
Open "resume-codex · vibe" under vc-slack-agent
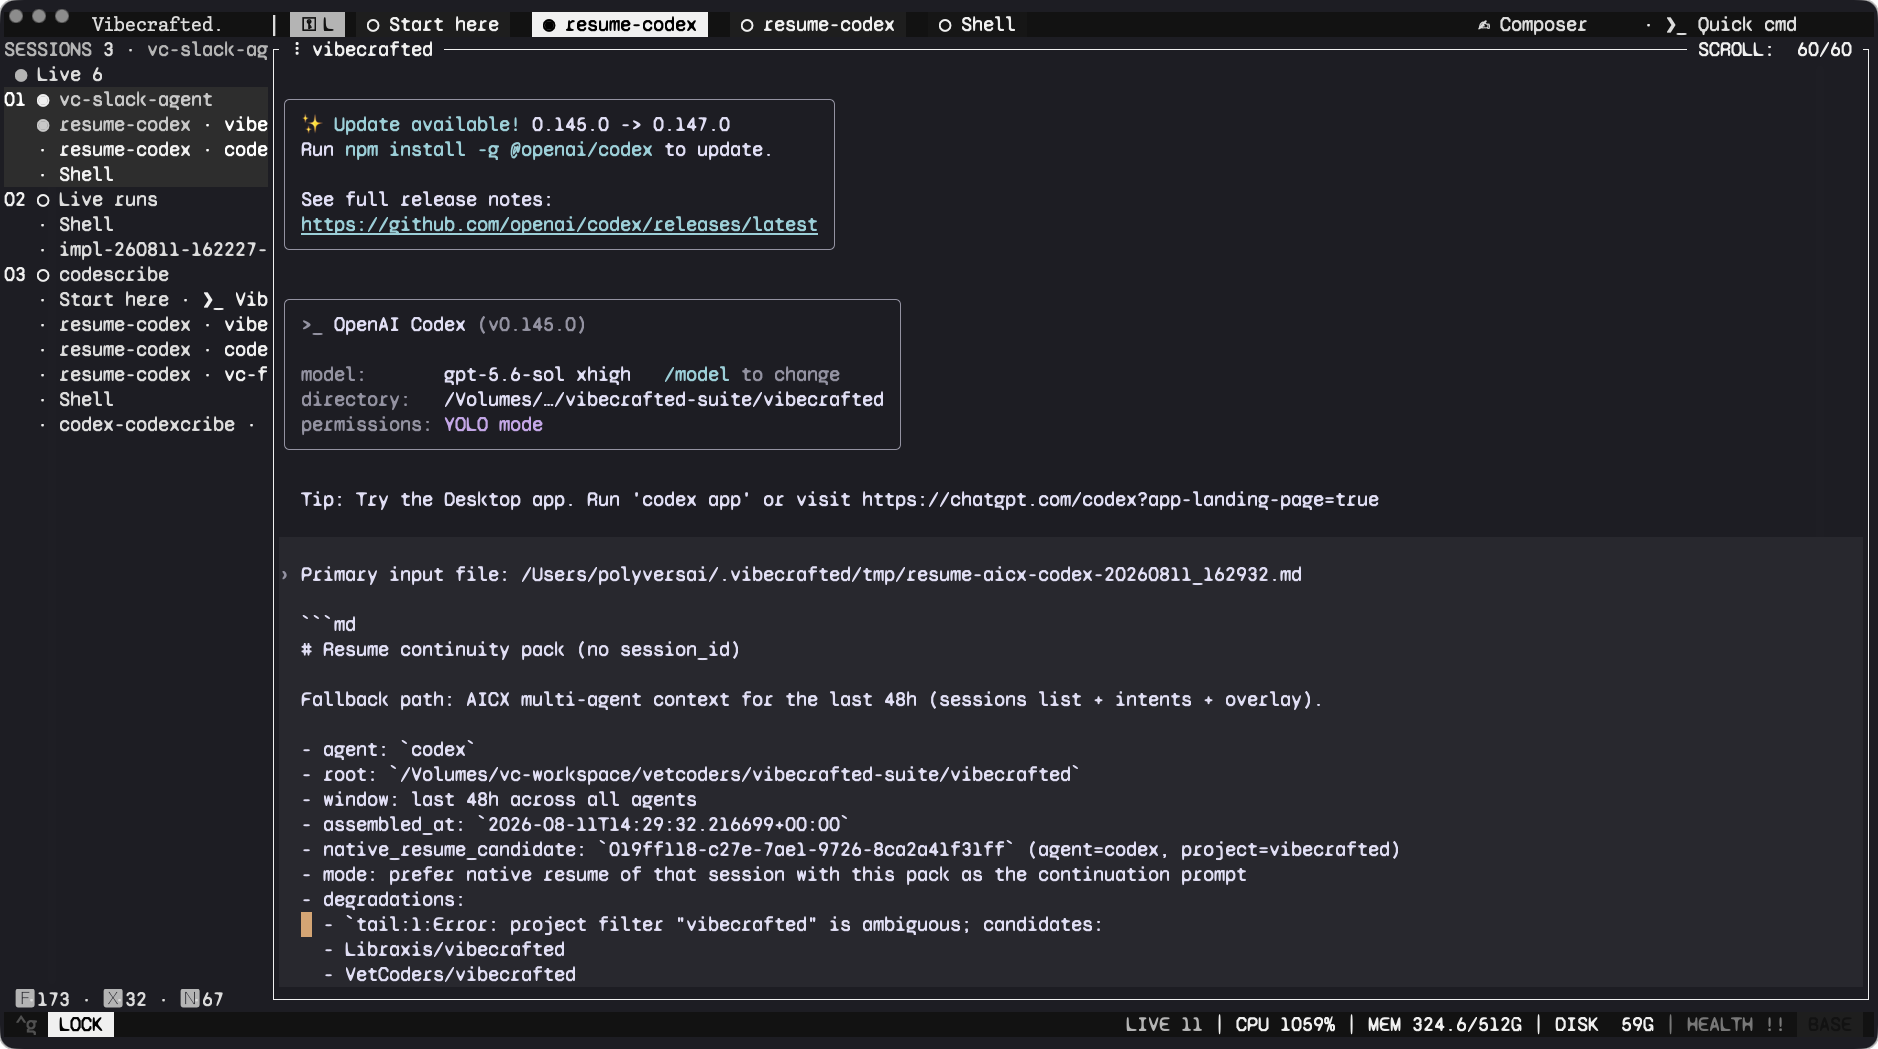pyautogui.click(x=153, y=125)
